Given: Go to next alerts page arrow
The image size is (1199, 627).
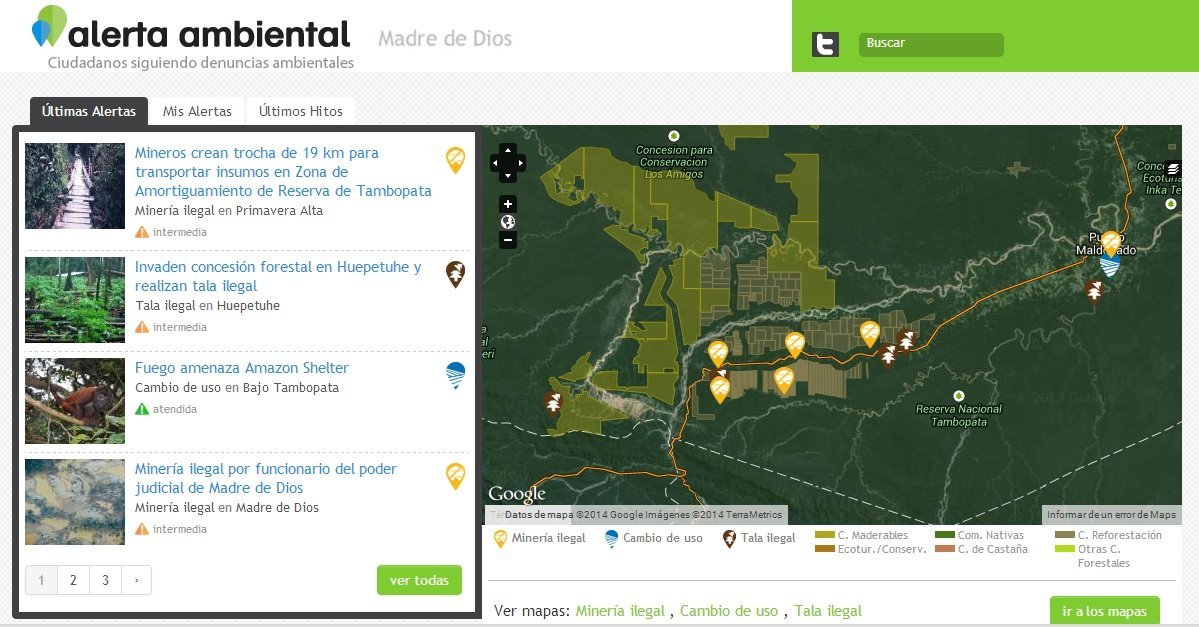Looking at the screenshot, I should pos(136,580).
